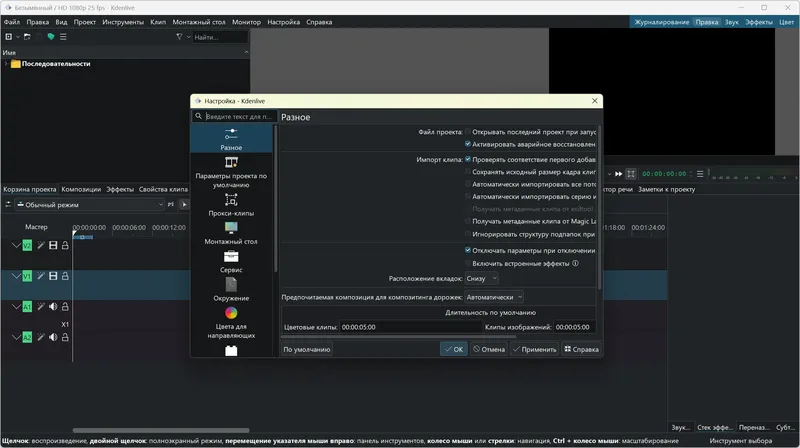Open the filter icon in project bin
Viewport: 800px width, 448px height.
179,37
